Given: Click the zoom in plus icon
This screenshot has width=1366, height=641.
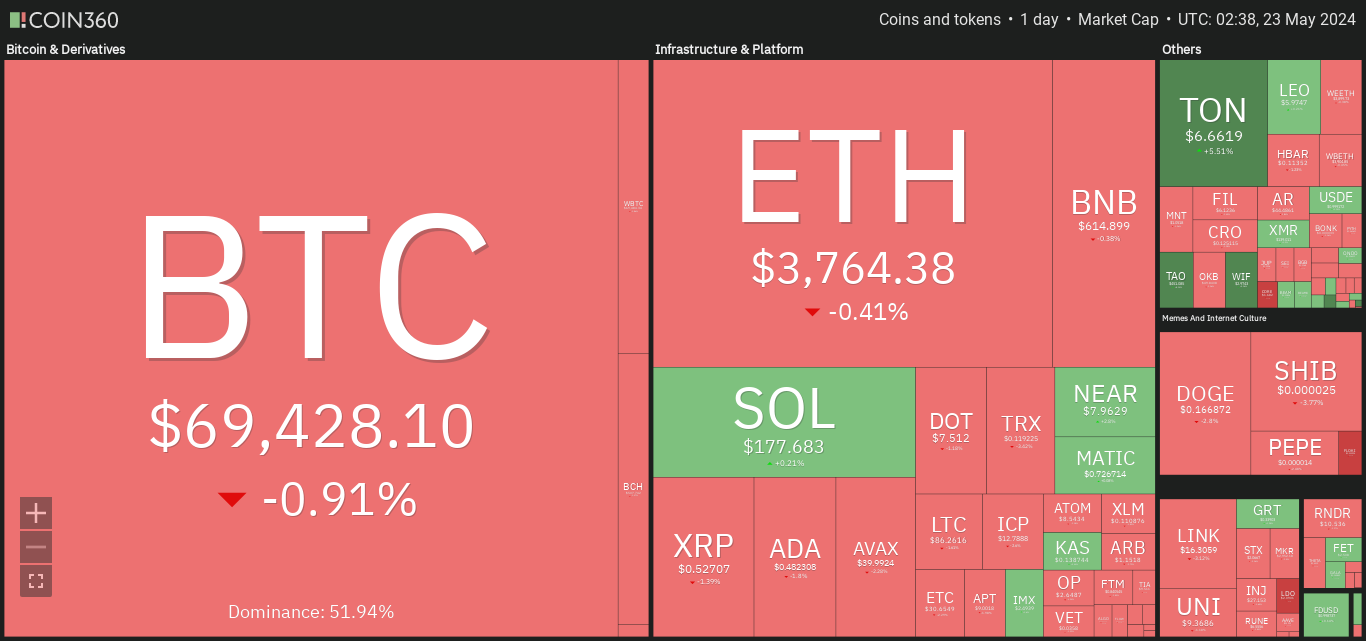Looking at the screenshot, I should click(x=36, y=513).
